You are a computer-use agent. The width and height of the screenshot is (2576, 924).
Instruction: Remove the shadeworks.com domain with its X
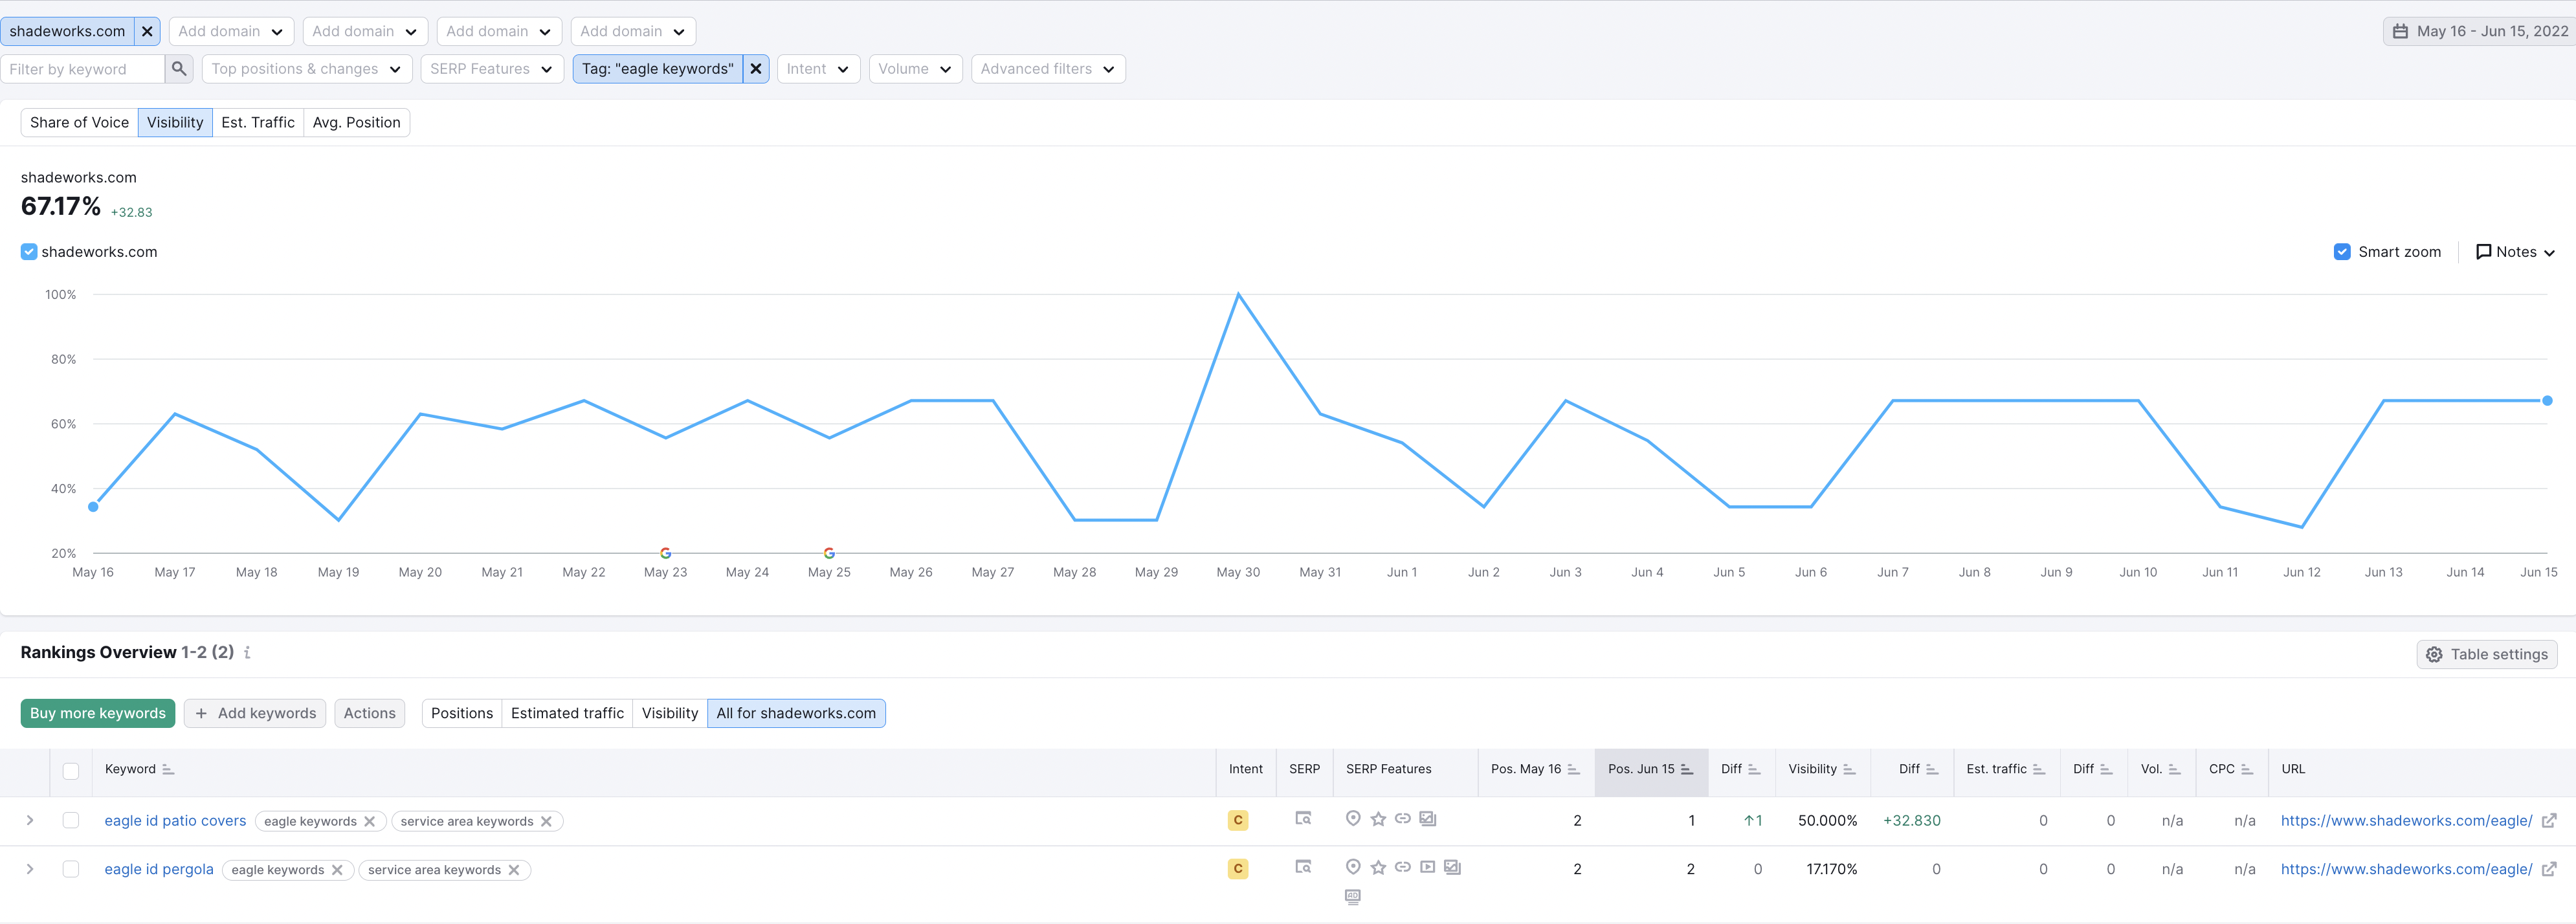[x=147, y=31]
